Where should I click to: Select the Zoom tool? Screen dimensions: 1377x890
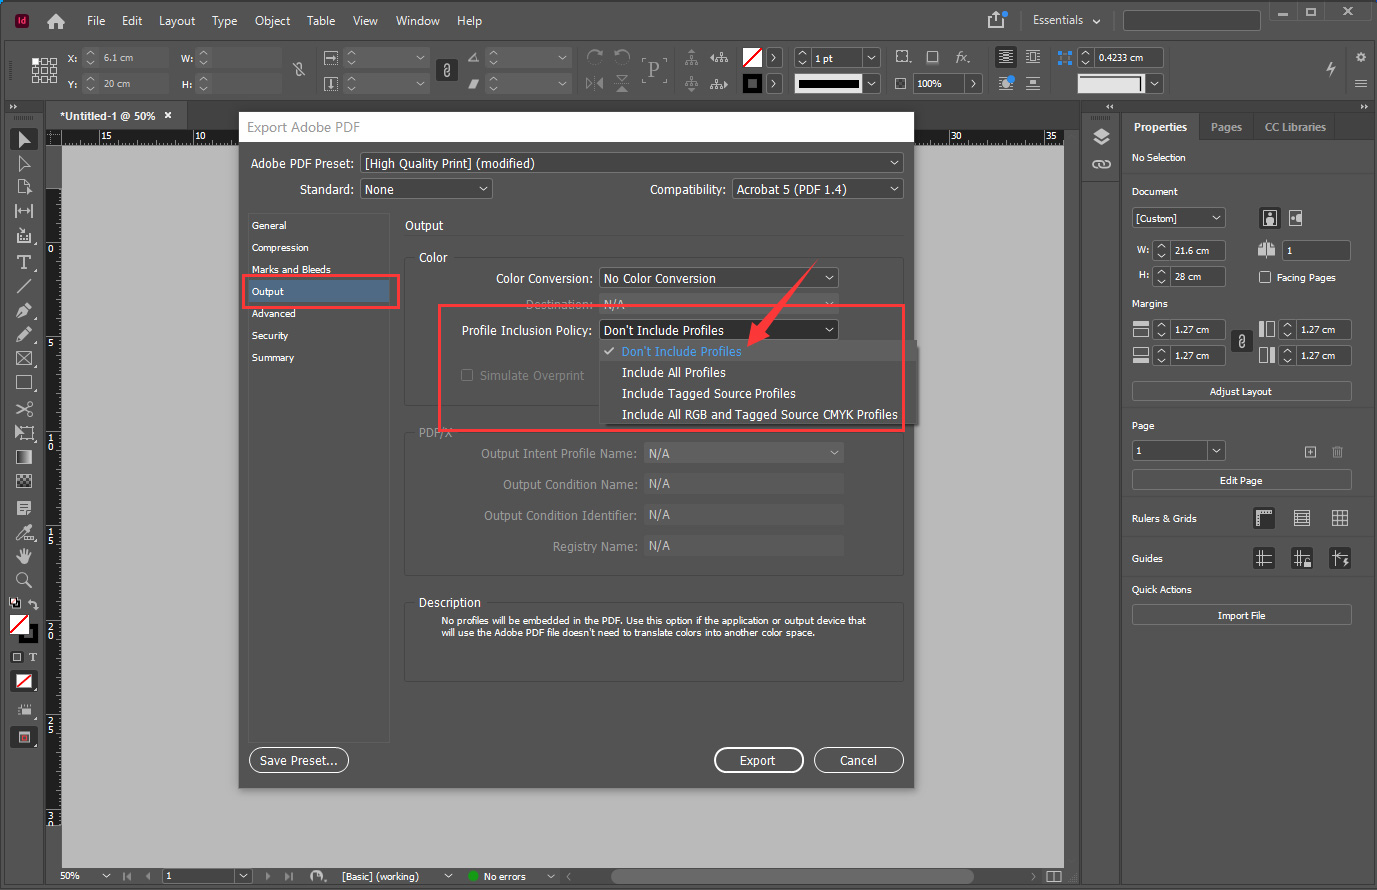pyautogui.click(x=24, y=580)
